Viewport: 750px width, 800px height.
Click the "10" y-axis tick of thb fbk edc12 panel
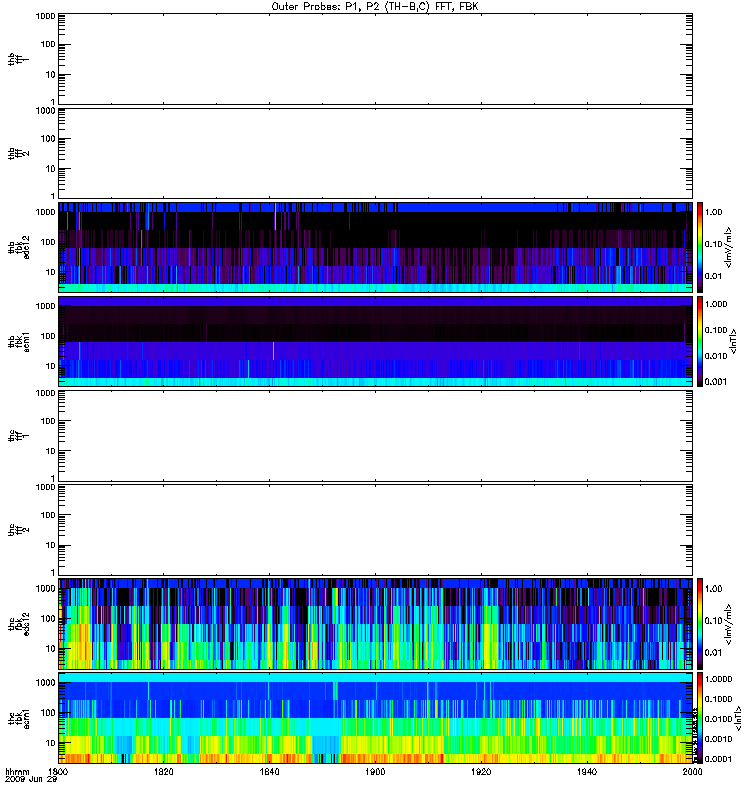click(51, 272)
